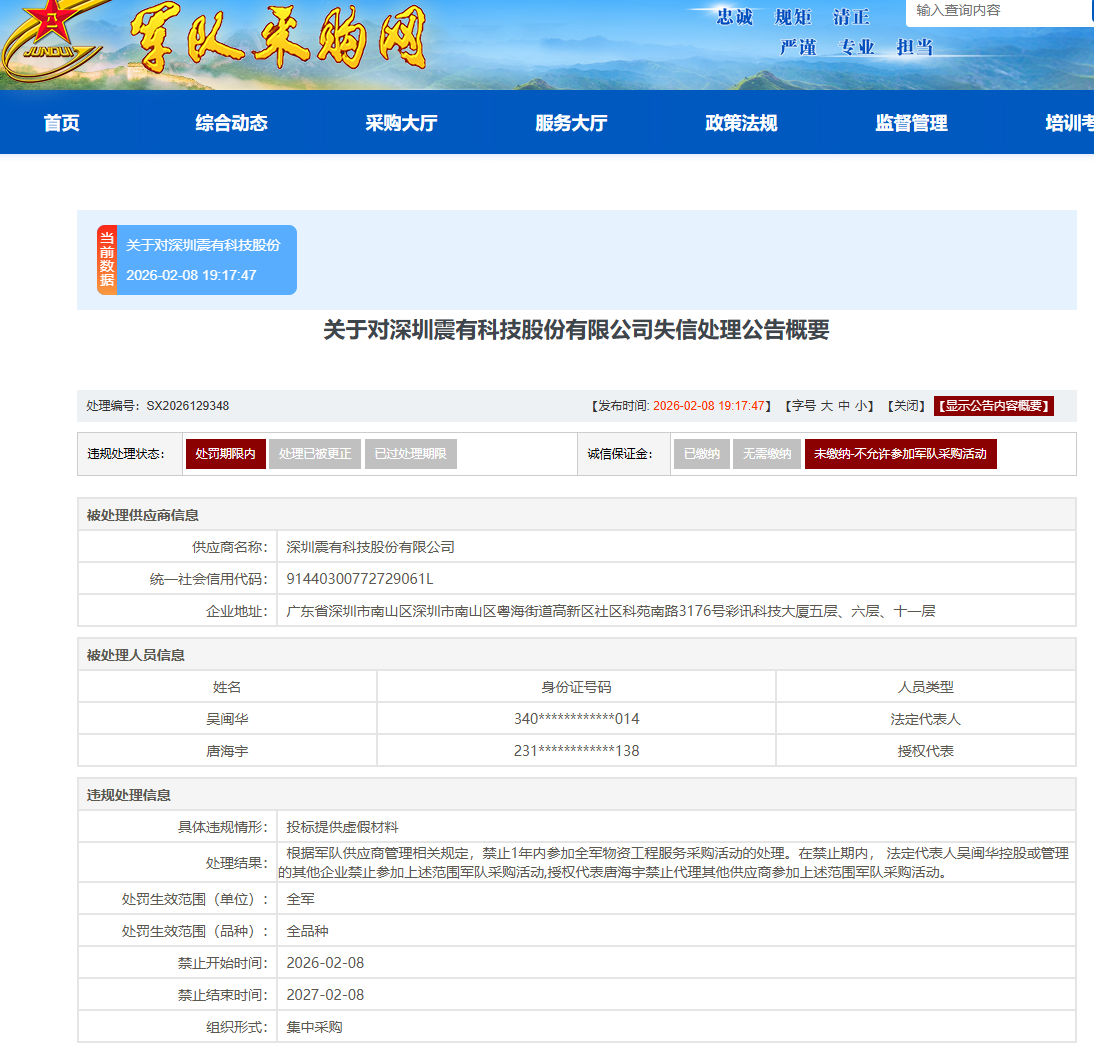Click 投标提供虚假材料 violation text

point(342,827)
